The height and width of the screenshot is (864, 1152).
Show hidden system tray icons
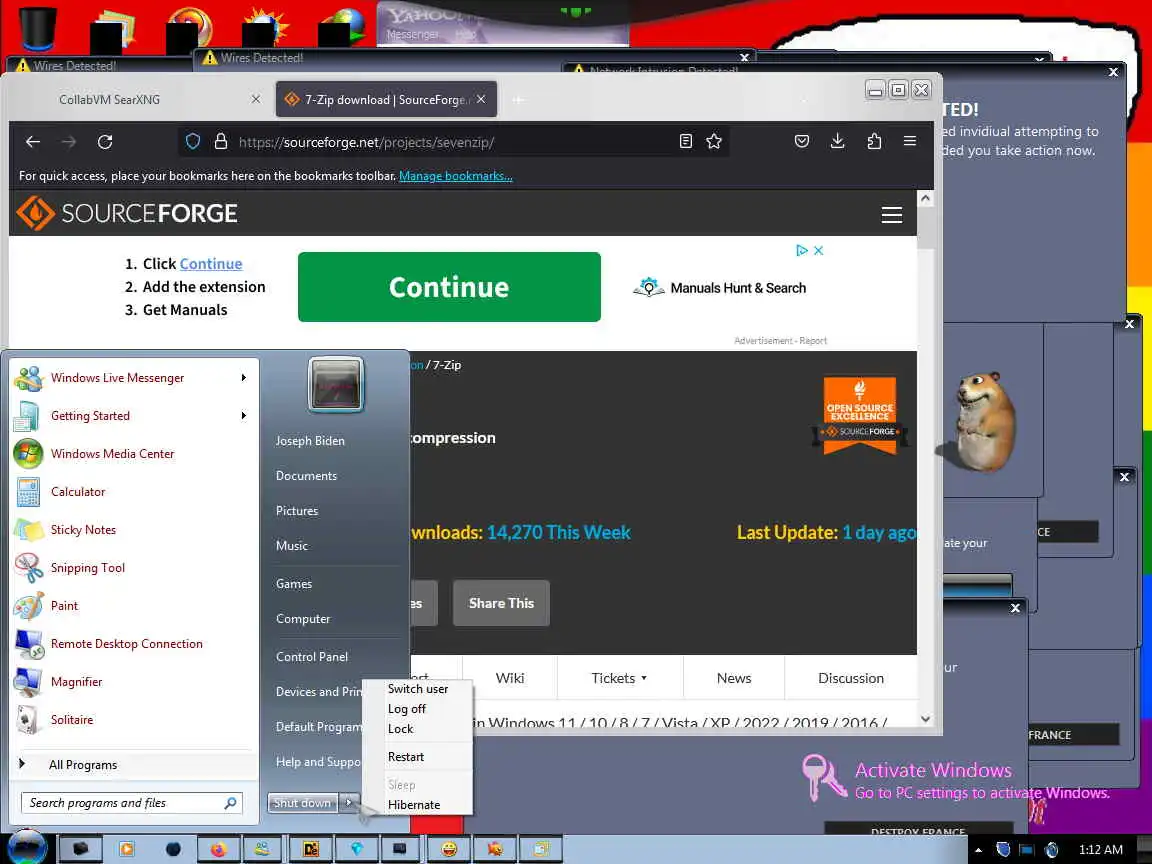coord(979,850)
